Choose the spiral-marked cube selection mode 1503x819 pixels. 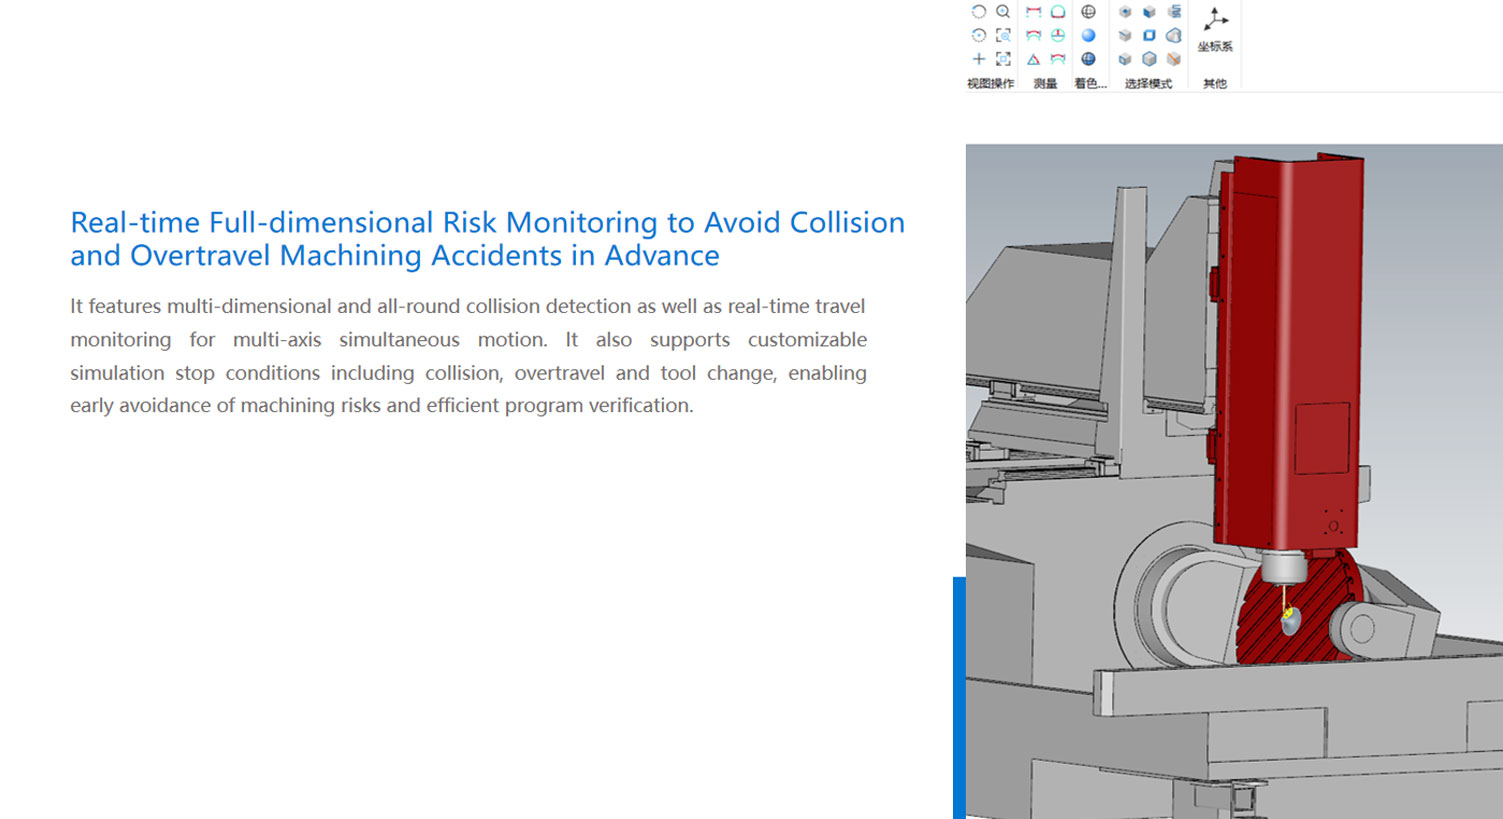click(x=1174, y=12)
